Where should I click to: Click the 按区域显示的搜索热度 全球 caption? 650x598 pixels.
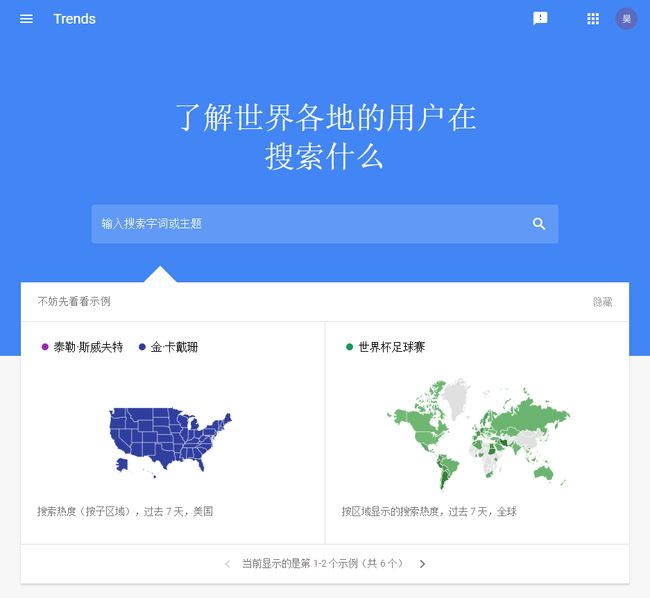(429, 511)
